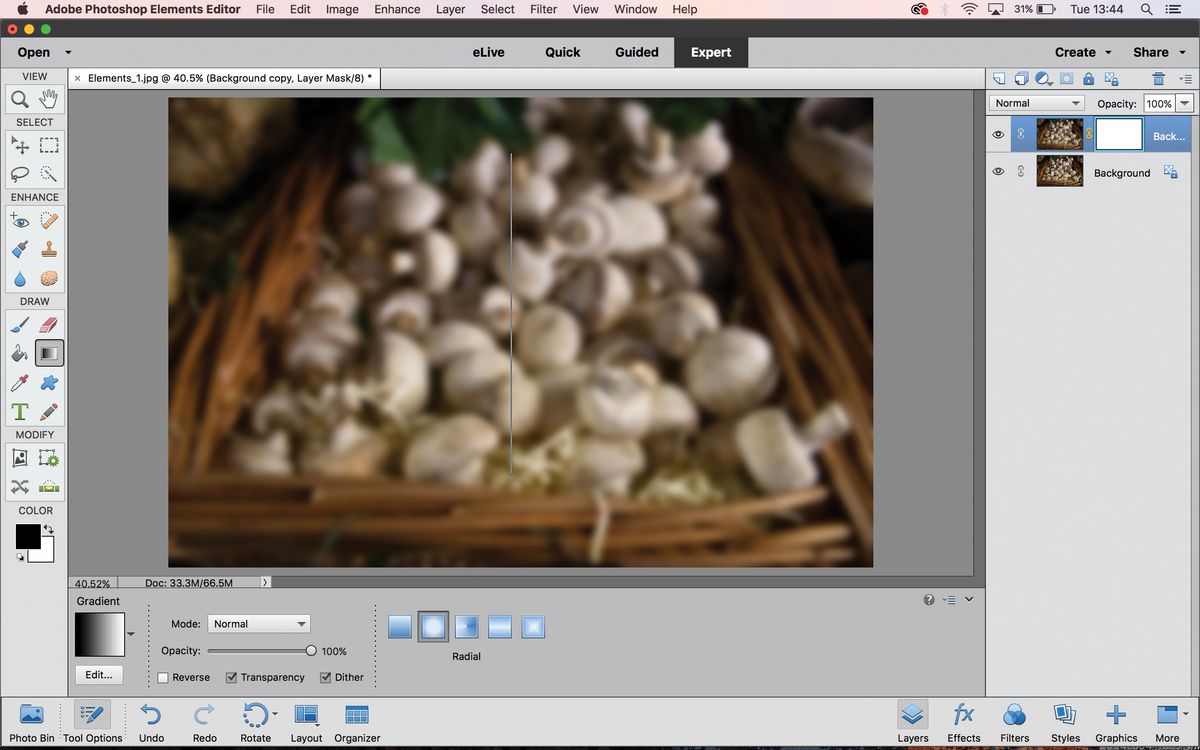This screenshot has height=750, width=1200.
Task: Select the Spot Healing Brush tool
Action: (49, 221)
